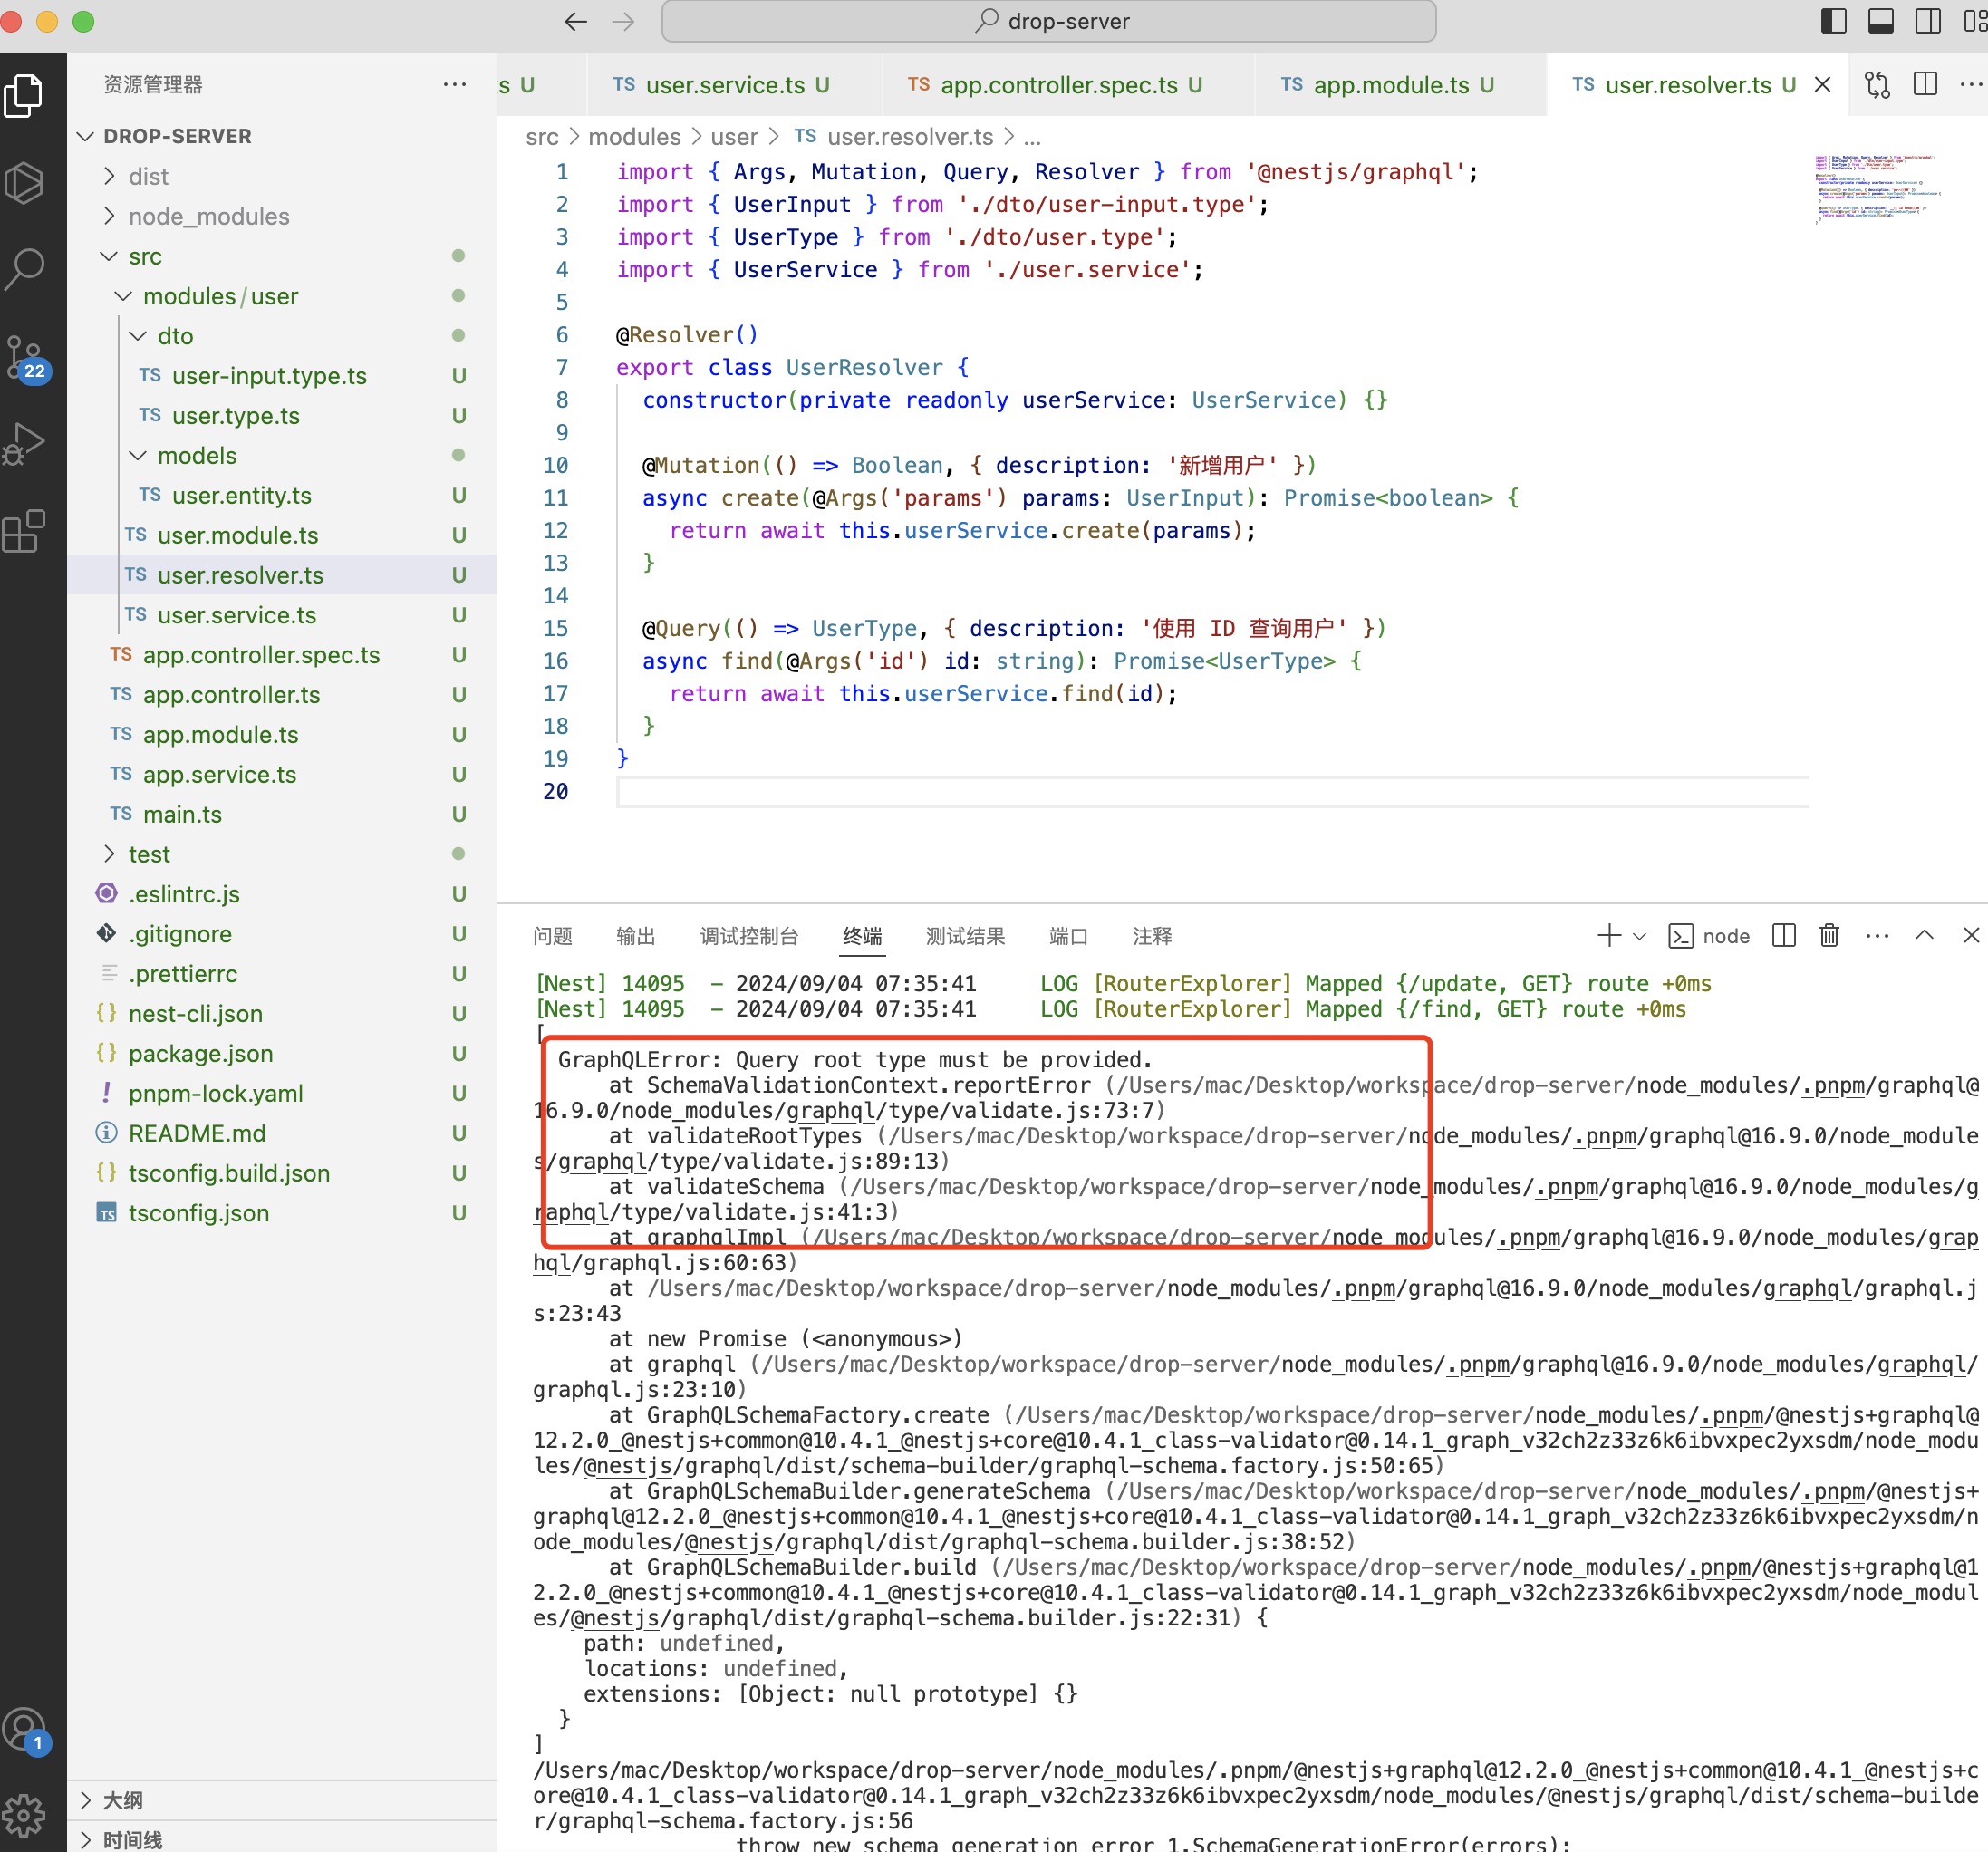Open the terminal launch profile dropdown

tap(1639, 936)
